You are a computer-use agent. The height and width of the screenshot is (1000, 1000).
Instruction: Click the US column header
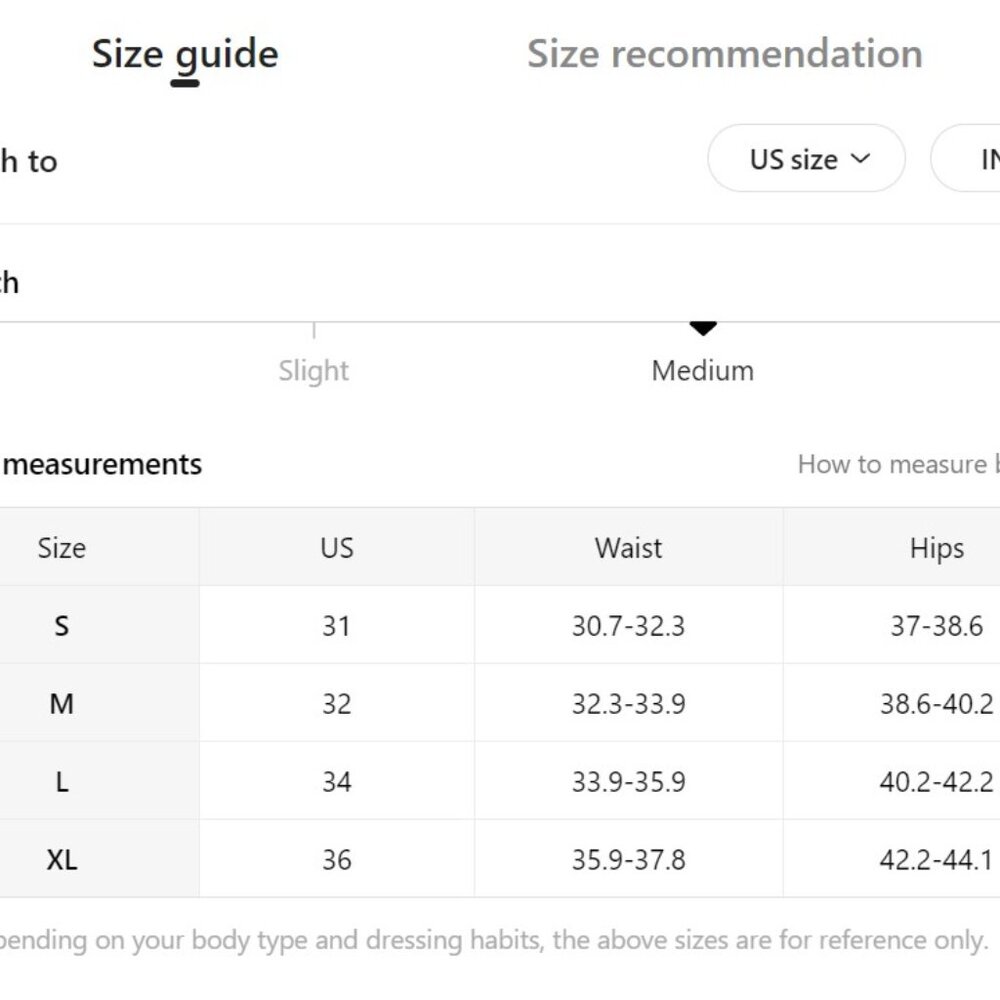[337, 547]
